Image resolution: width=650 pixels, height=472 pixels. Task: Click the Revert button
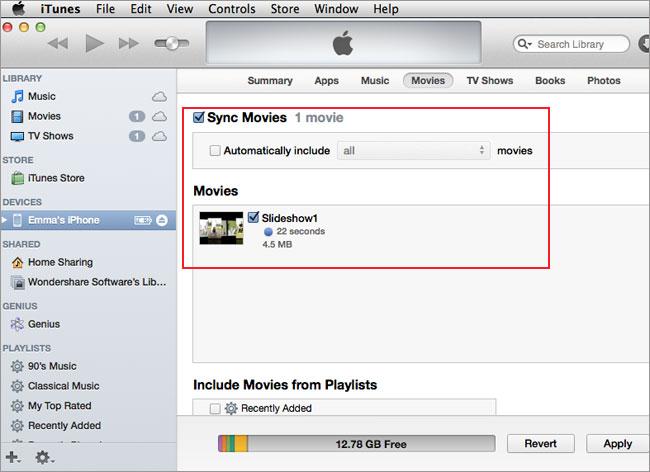[x=541, y=444]
